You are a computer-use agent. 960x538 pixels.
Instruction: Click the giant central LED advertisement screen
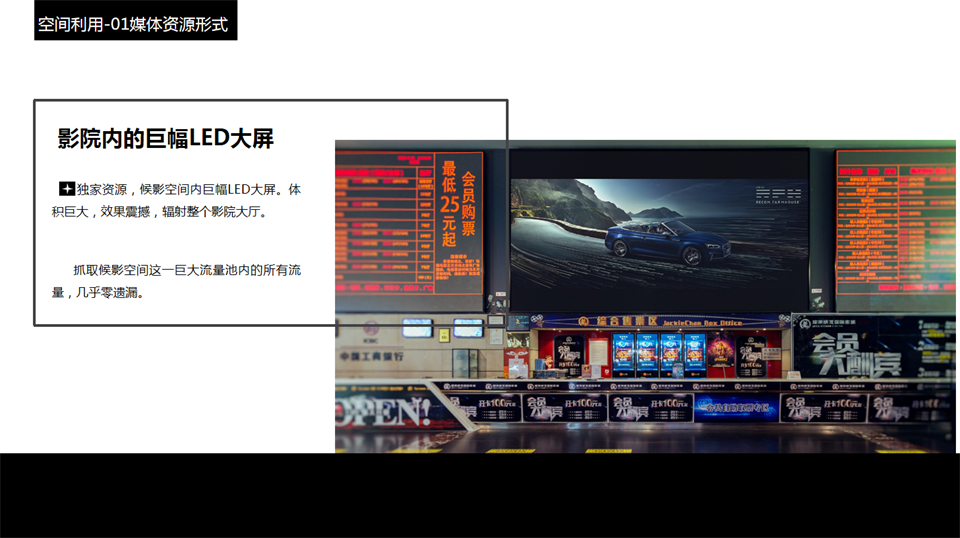[x=658, y=230]
